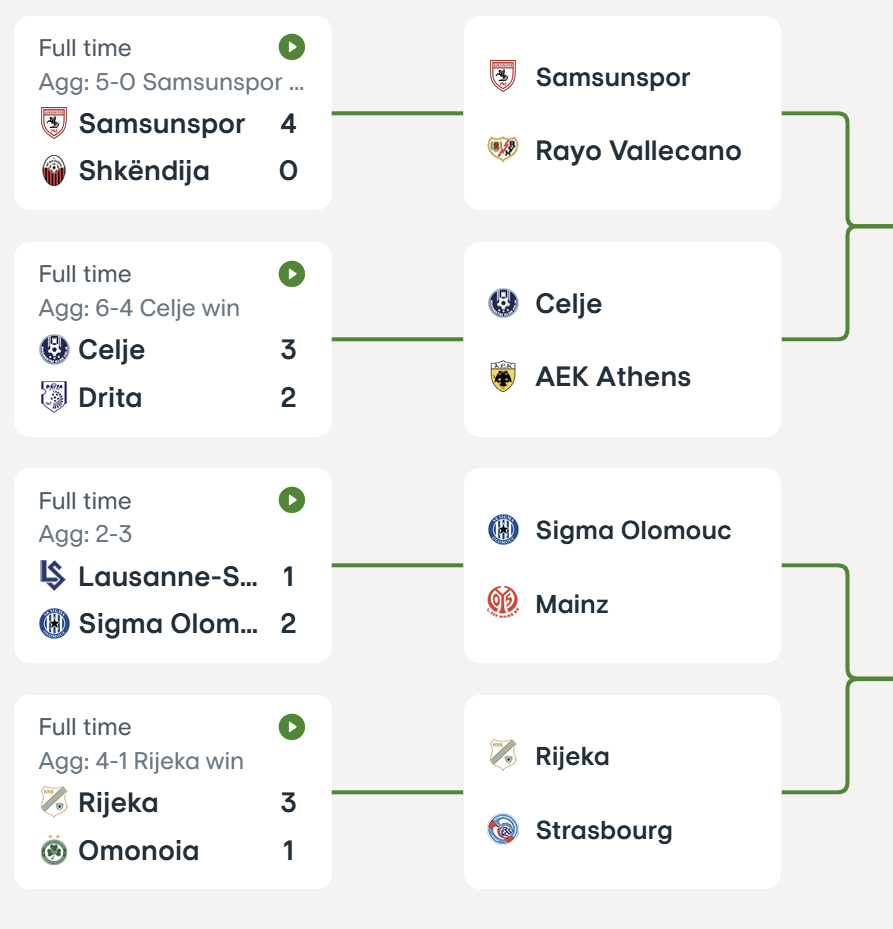
Task: Play highlights for Celje vs Drita match
Action: (291, 273)
